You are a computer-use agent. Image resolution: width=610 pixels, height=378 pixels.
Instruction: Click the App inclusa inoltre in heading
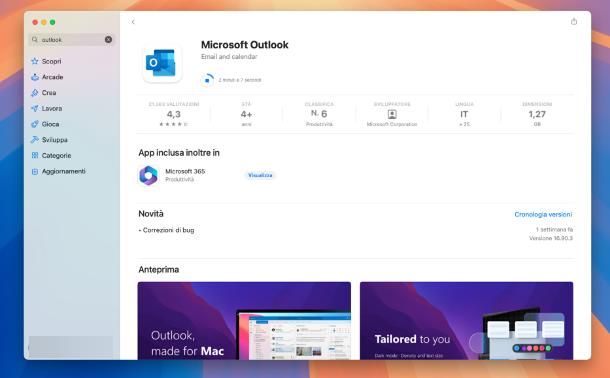pos(179,153)
